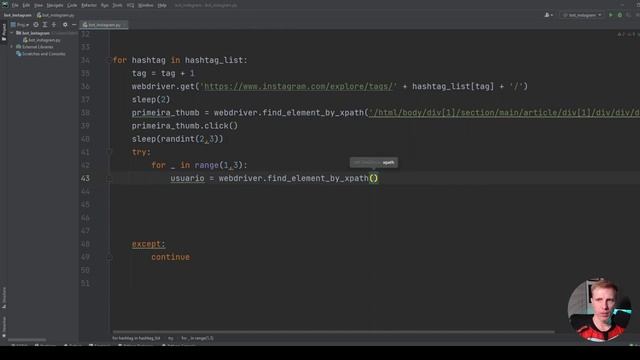
Task: Click the locate/select opened file icon
Action: [36, 25]
